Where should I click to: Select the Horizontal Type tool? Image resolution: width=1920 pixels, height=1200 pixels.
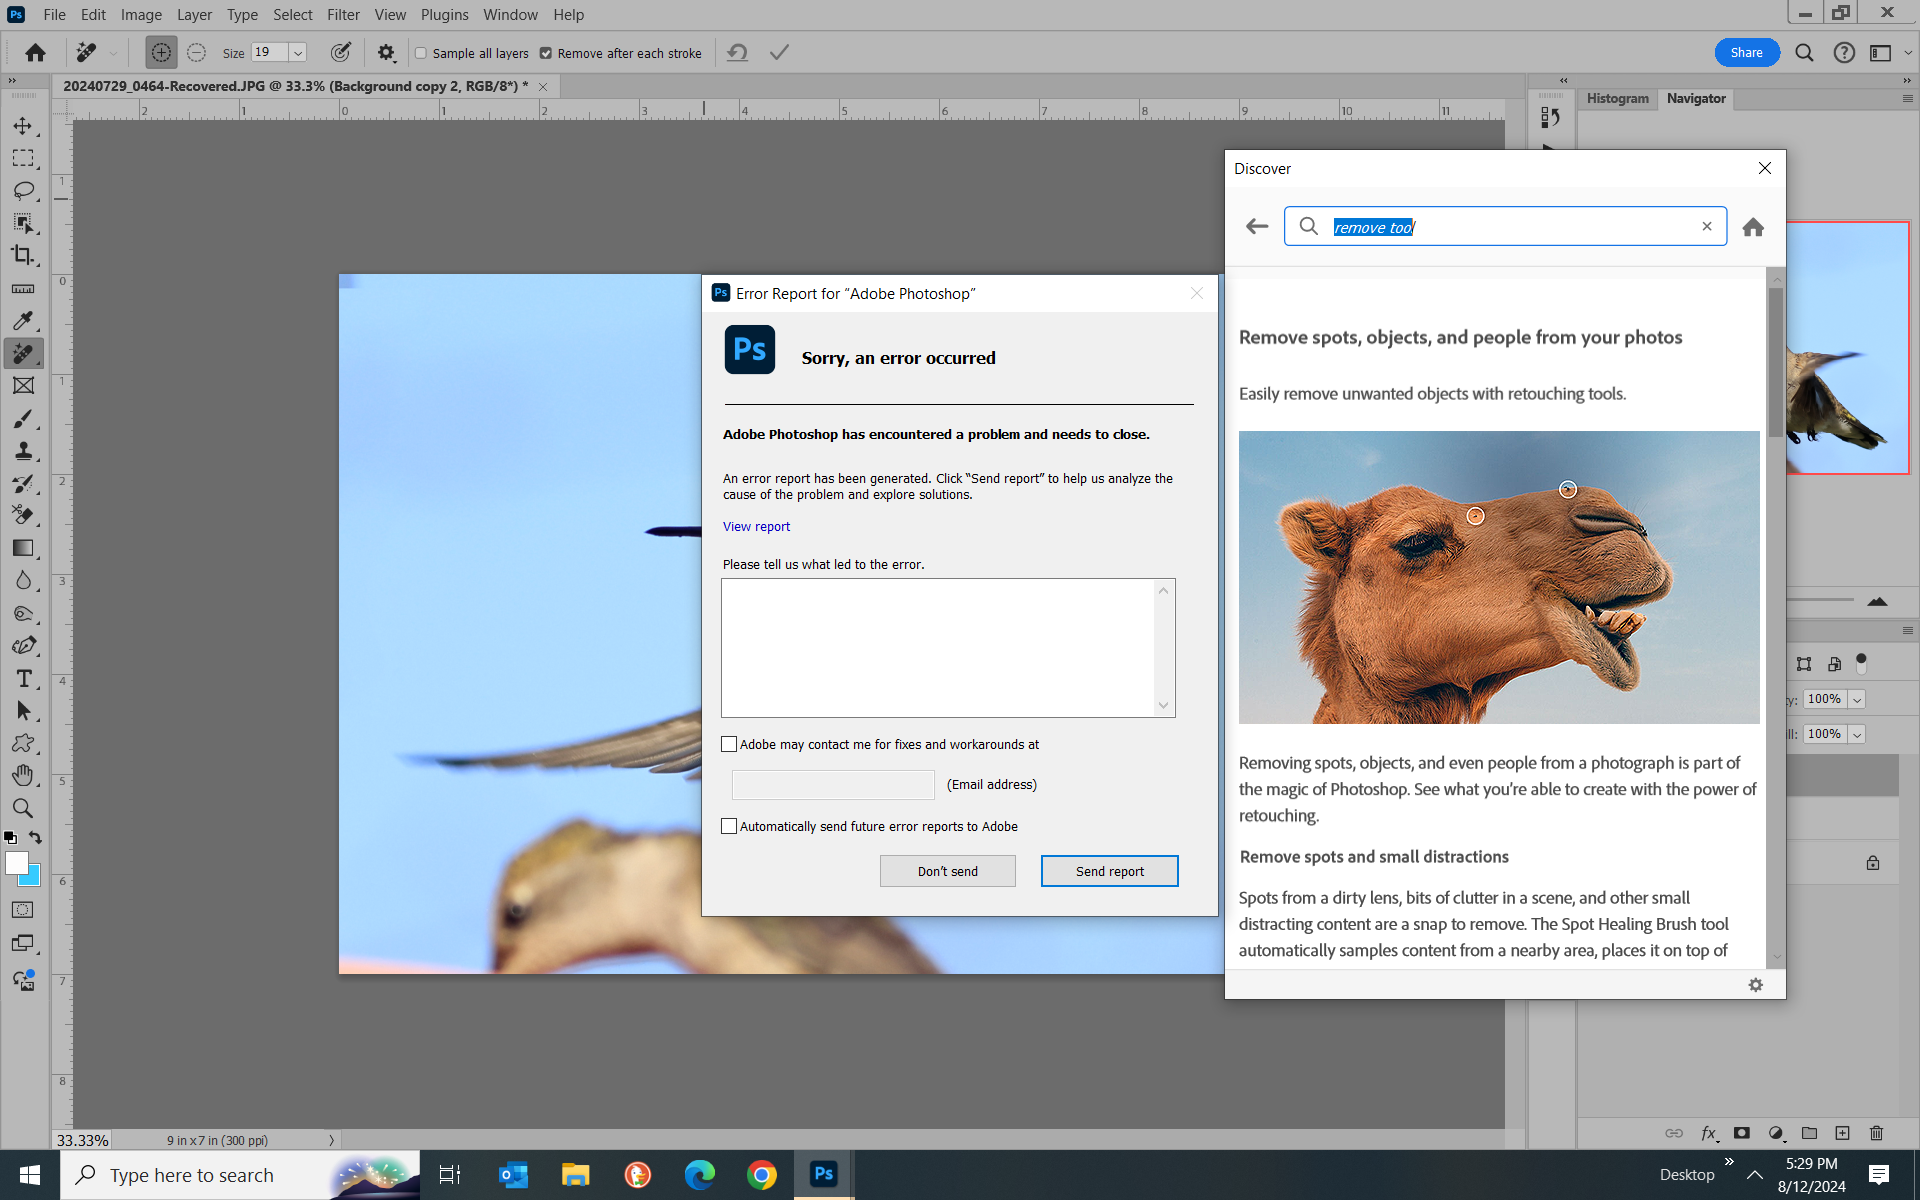25,678
